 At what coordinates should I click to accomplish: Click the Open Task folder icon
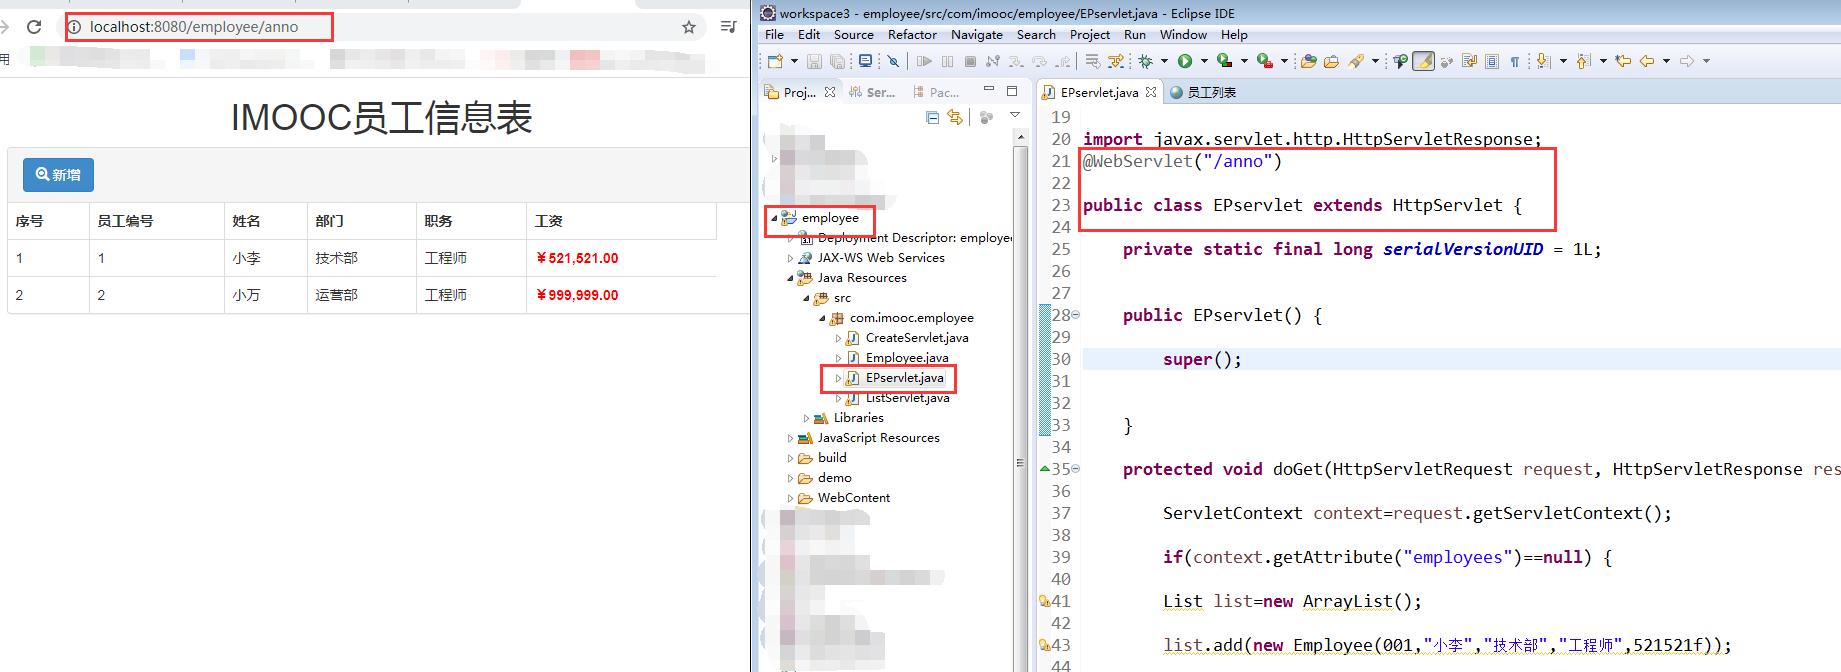coord(1331,61)
